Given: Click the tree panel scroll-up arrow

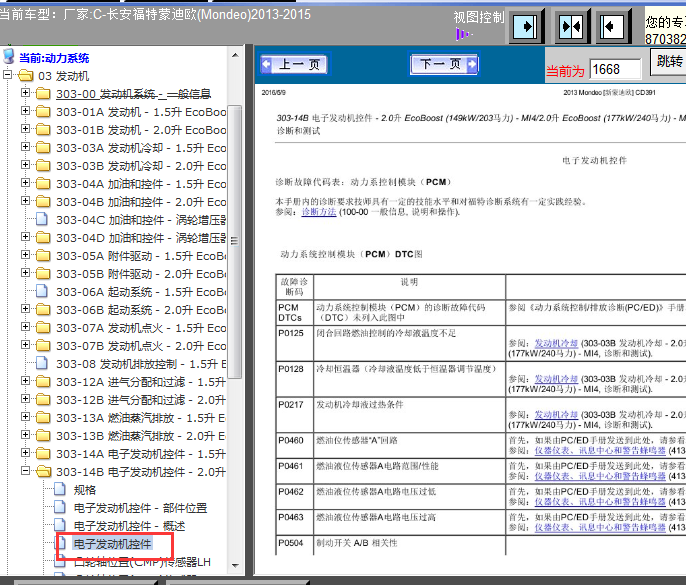Looking at the screenshot, I should click(235, 55).
